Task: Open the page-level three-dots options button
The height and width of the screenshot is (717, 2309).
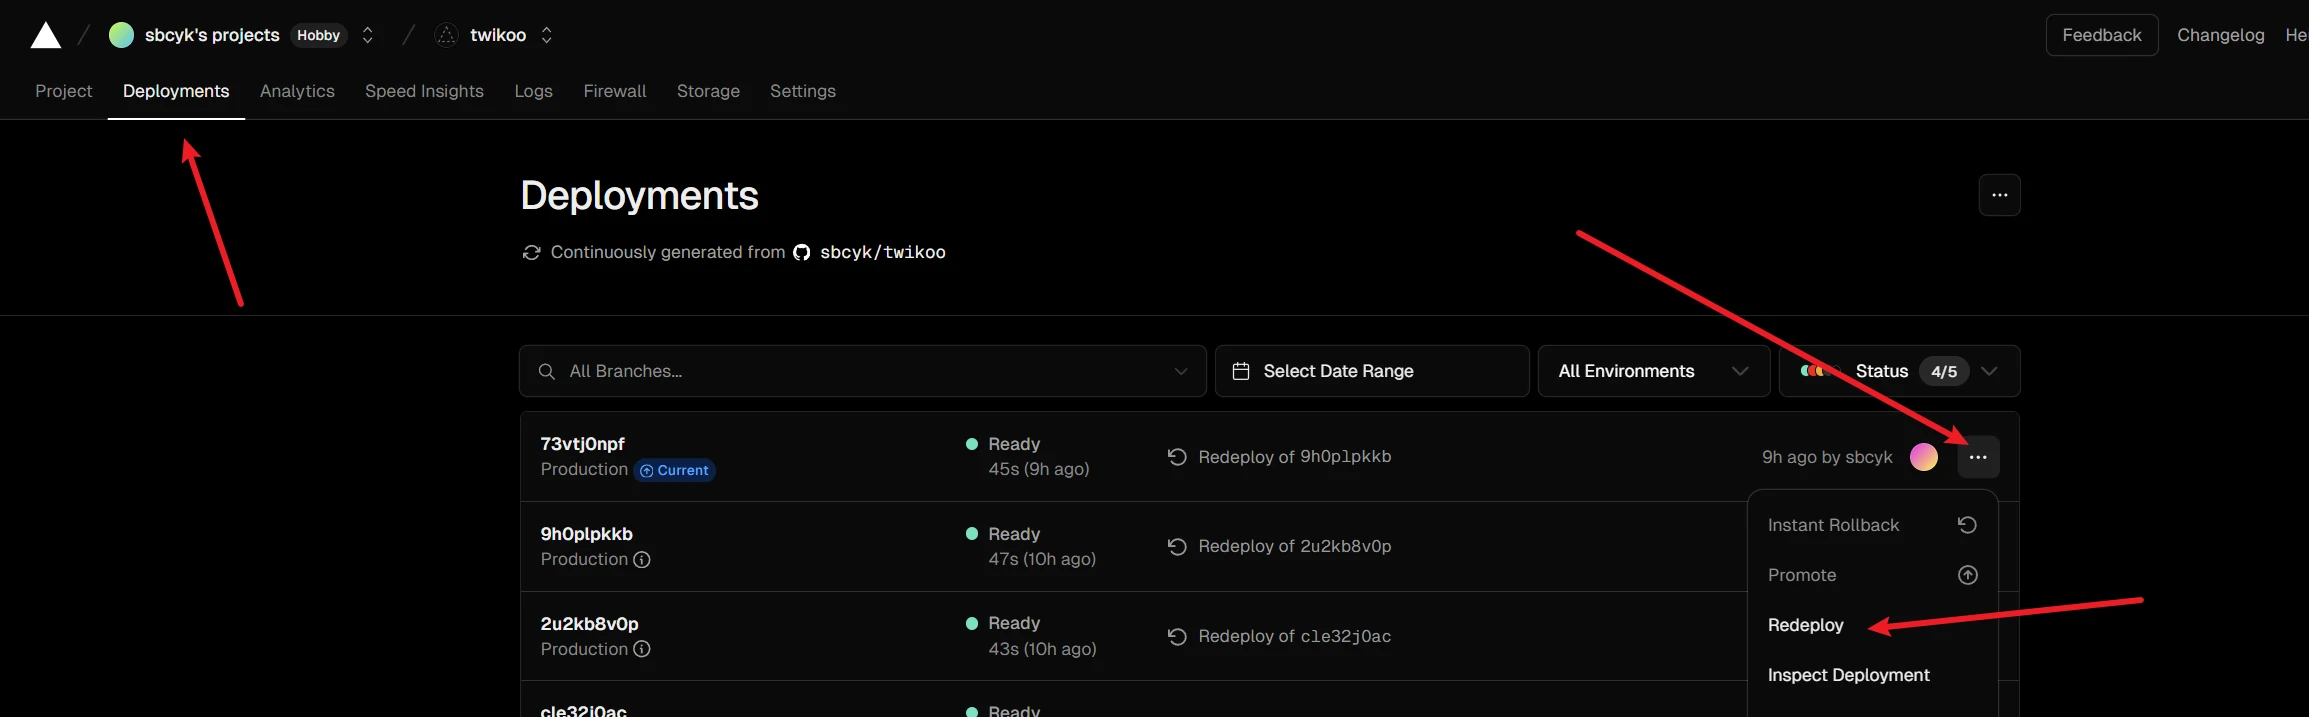Action: [x=1999, y=195]
